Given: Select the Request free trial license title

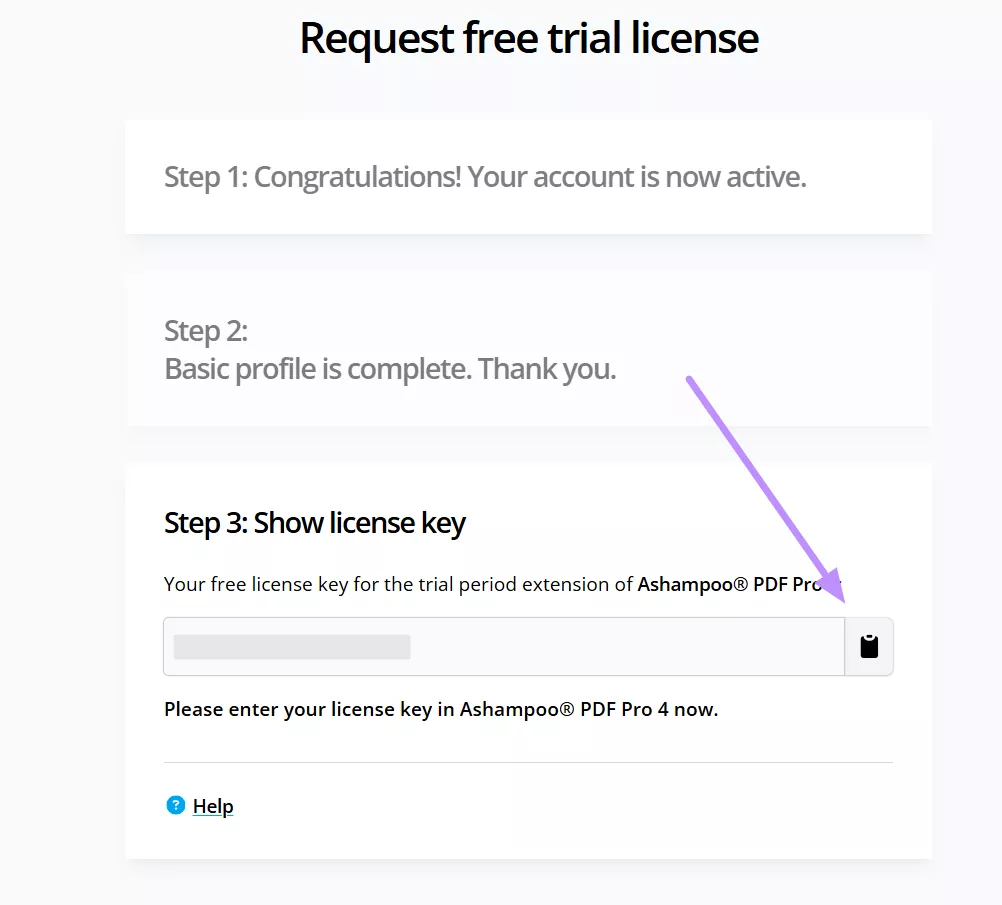Looking at the screenshot, I should [x=528, y=38].
